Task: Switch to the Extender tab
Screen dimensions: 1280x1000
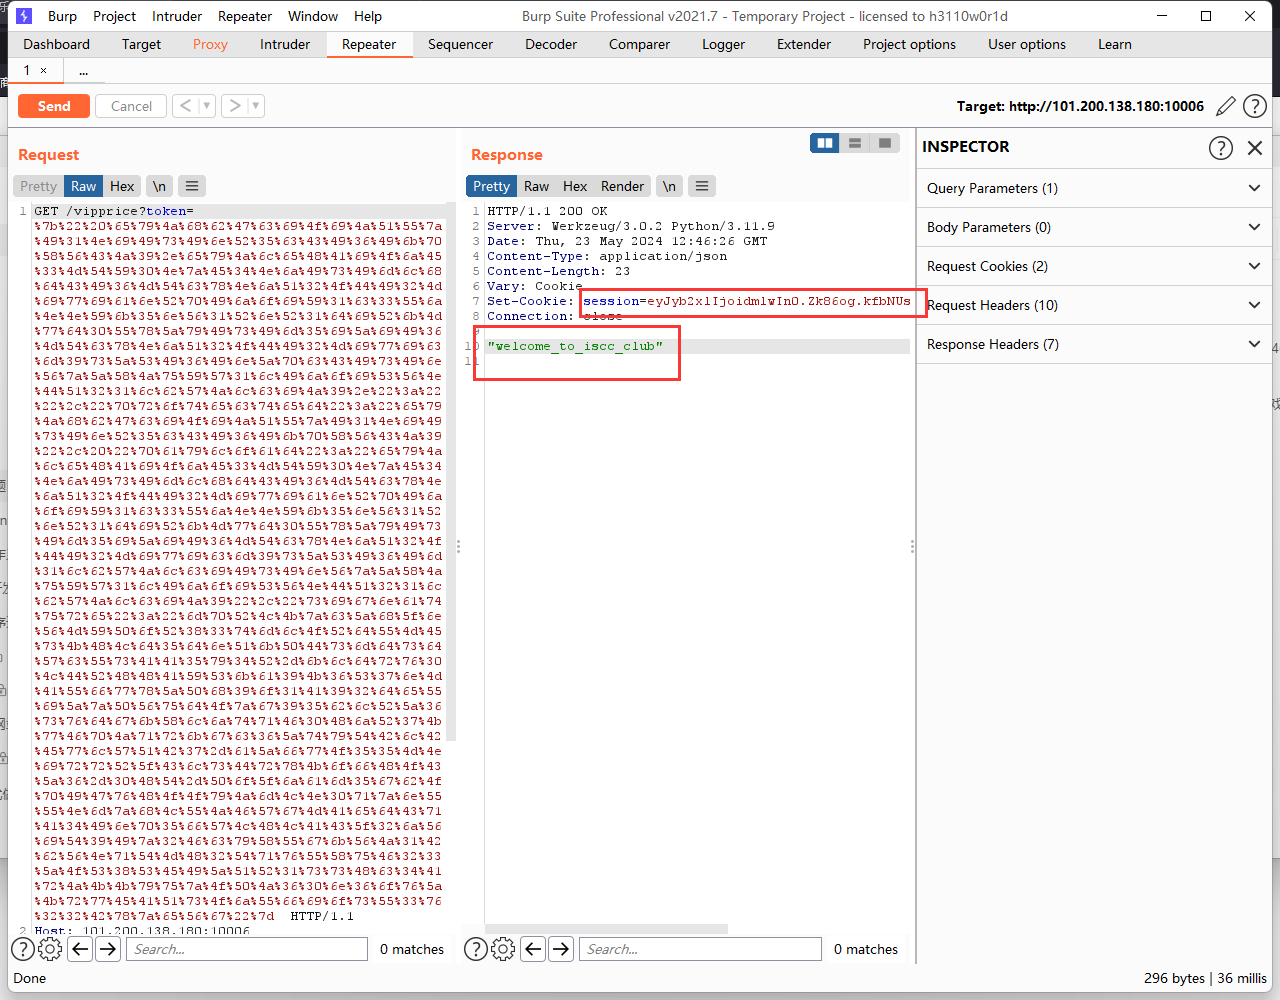Action: (x=804, y=44)
